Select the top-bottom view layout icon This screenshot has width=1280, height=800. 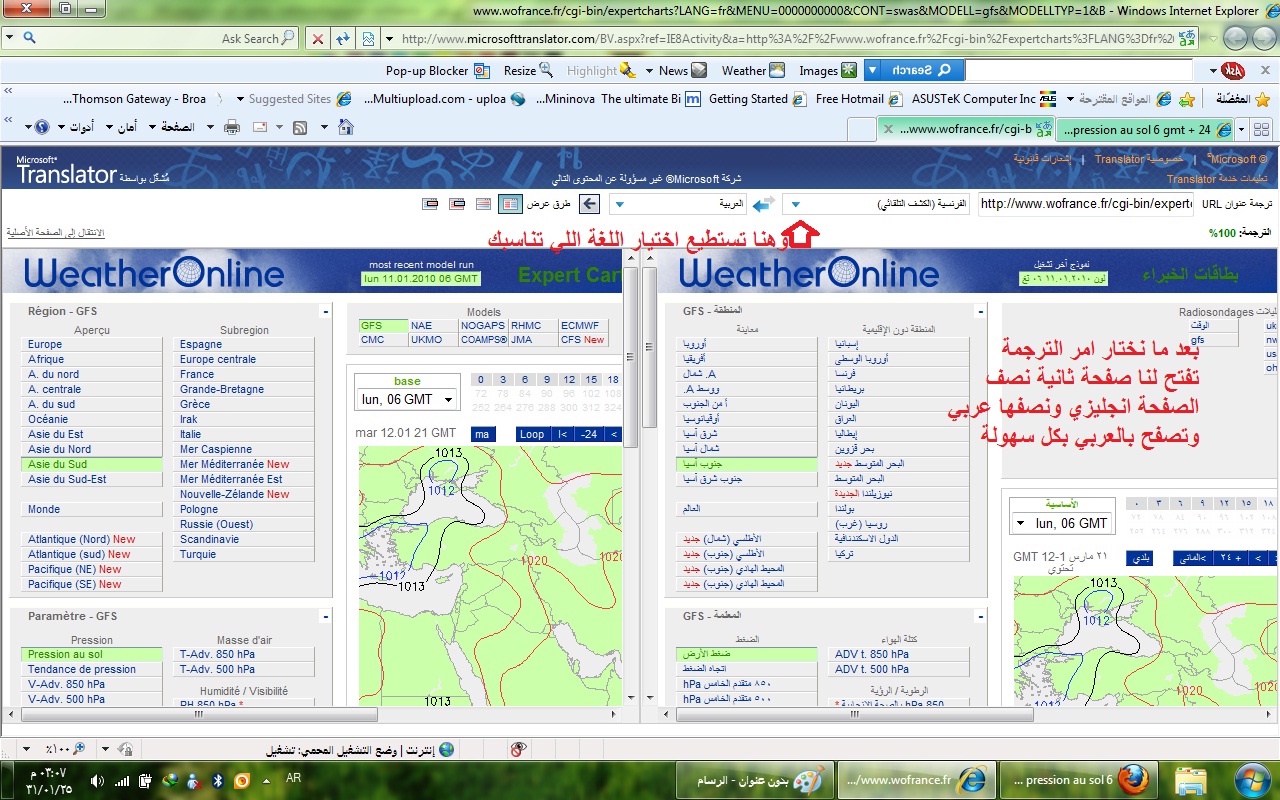483,204
